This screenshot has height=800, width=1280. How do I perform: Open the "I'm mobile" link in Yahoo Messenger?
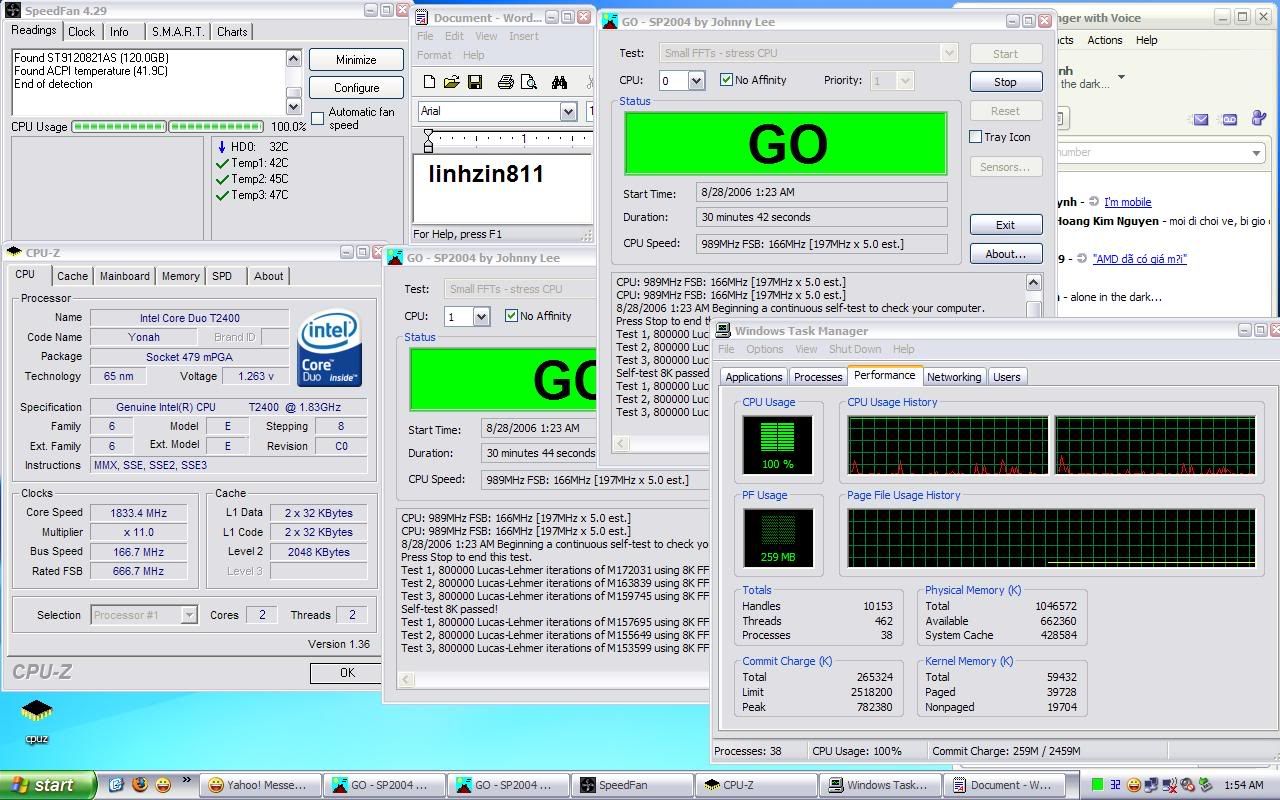coord(1128,202)
